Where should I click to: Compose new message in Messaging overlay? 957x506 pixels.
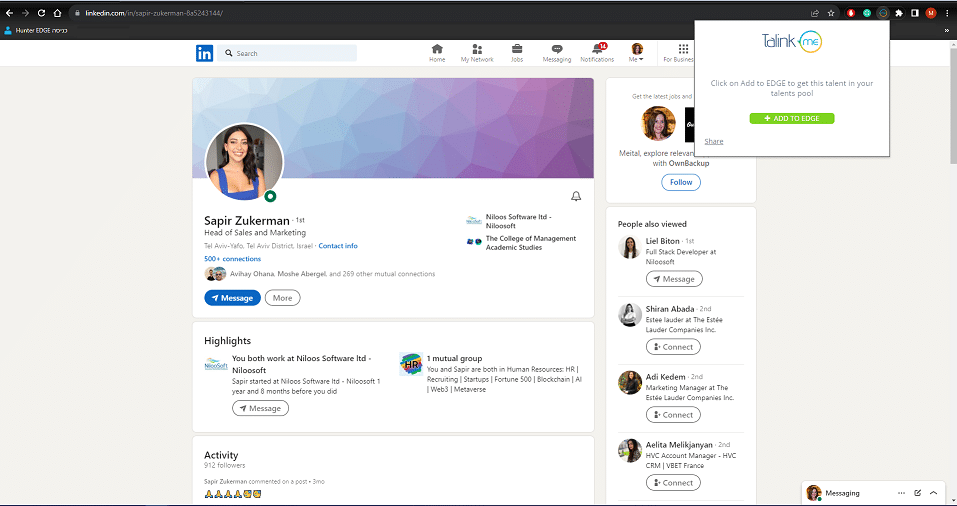(x=917, y=493)
